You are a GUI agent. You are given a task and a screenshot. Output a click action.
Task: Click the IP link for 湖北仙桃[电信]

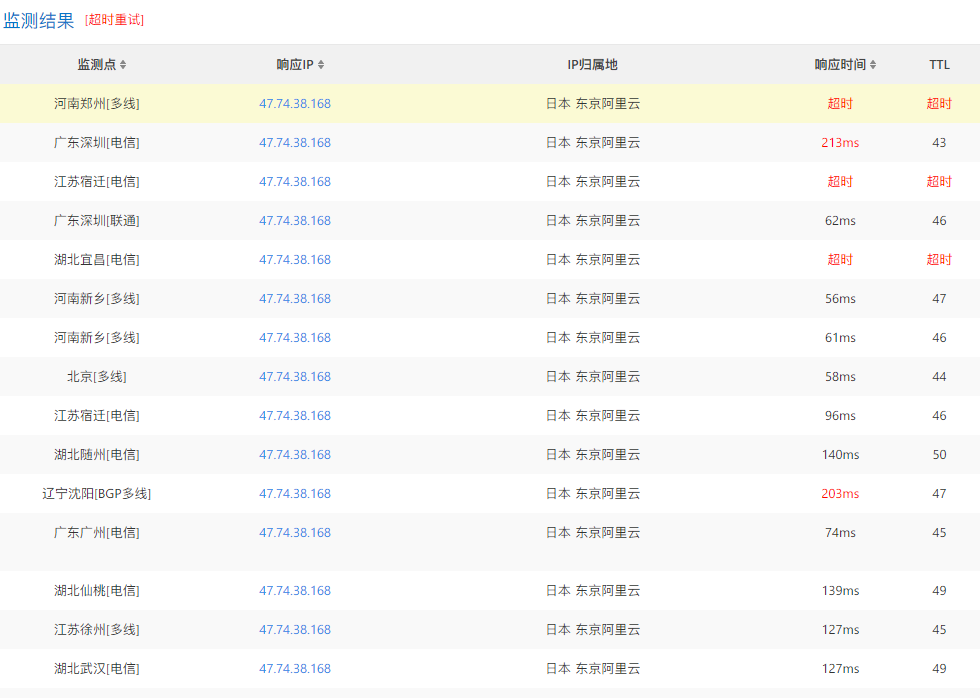point(294,591)
